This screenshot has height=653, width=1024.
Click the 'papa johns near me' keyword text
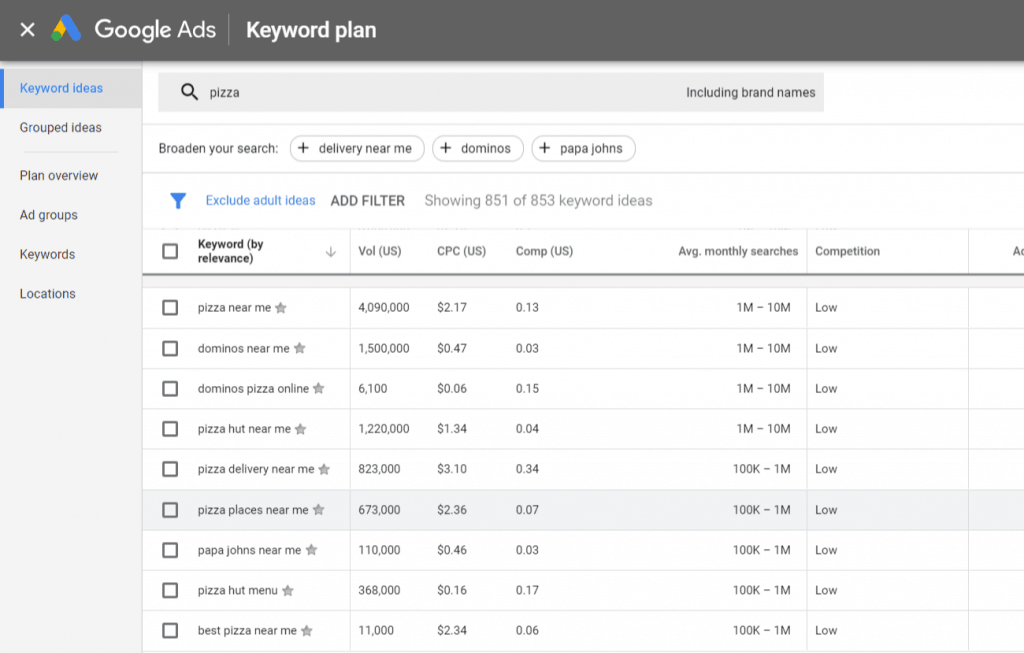point(249,550)
